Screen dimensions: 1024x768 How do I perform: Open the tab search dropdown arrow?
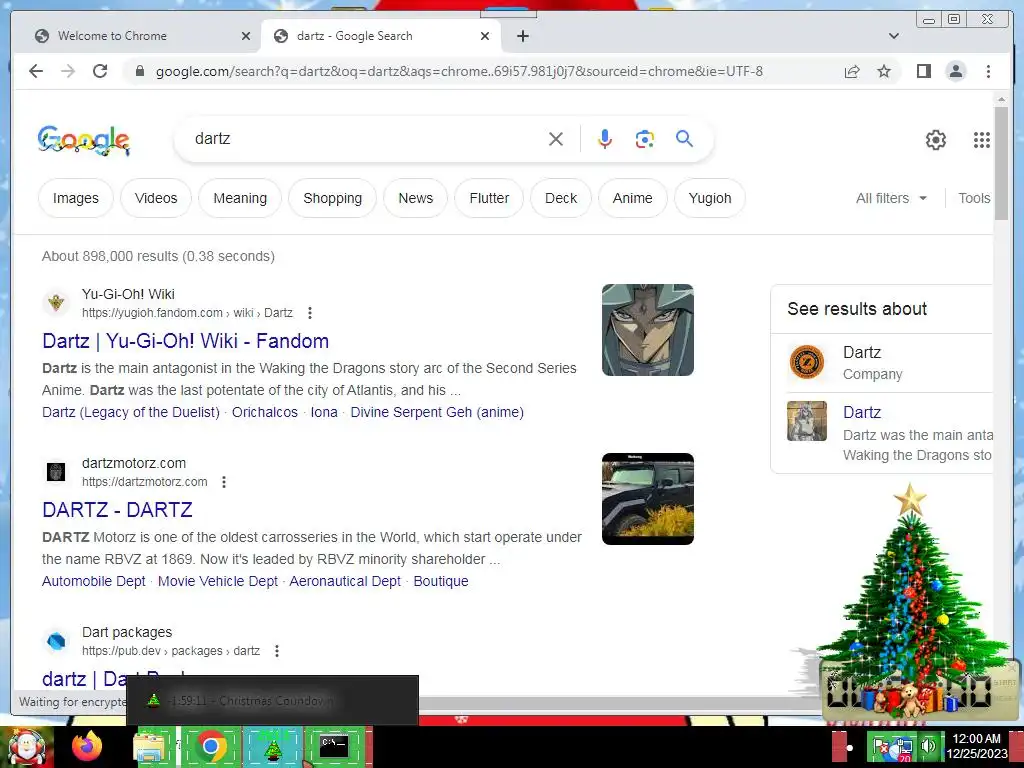(x=894, y=36)
